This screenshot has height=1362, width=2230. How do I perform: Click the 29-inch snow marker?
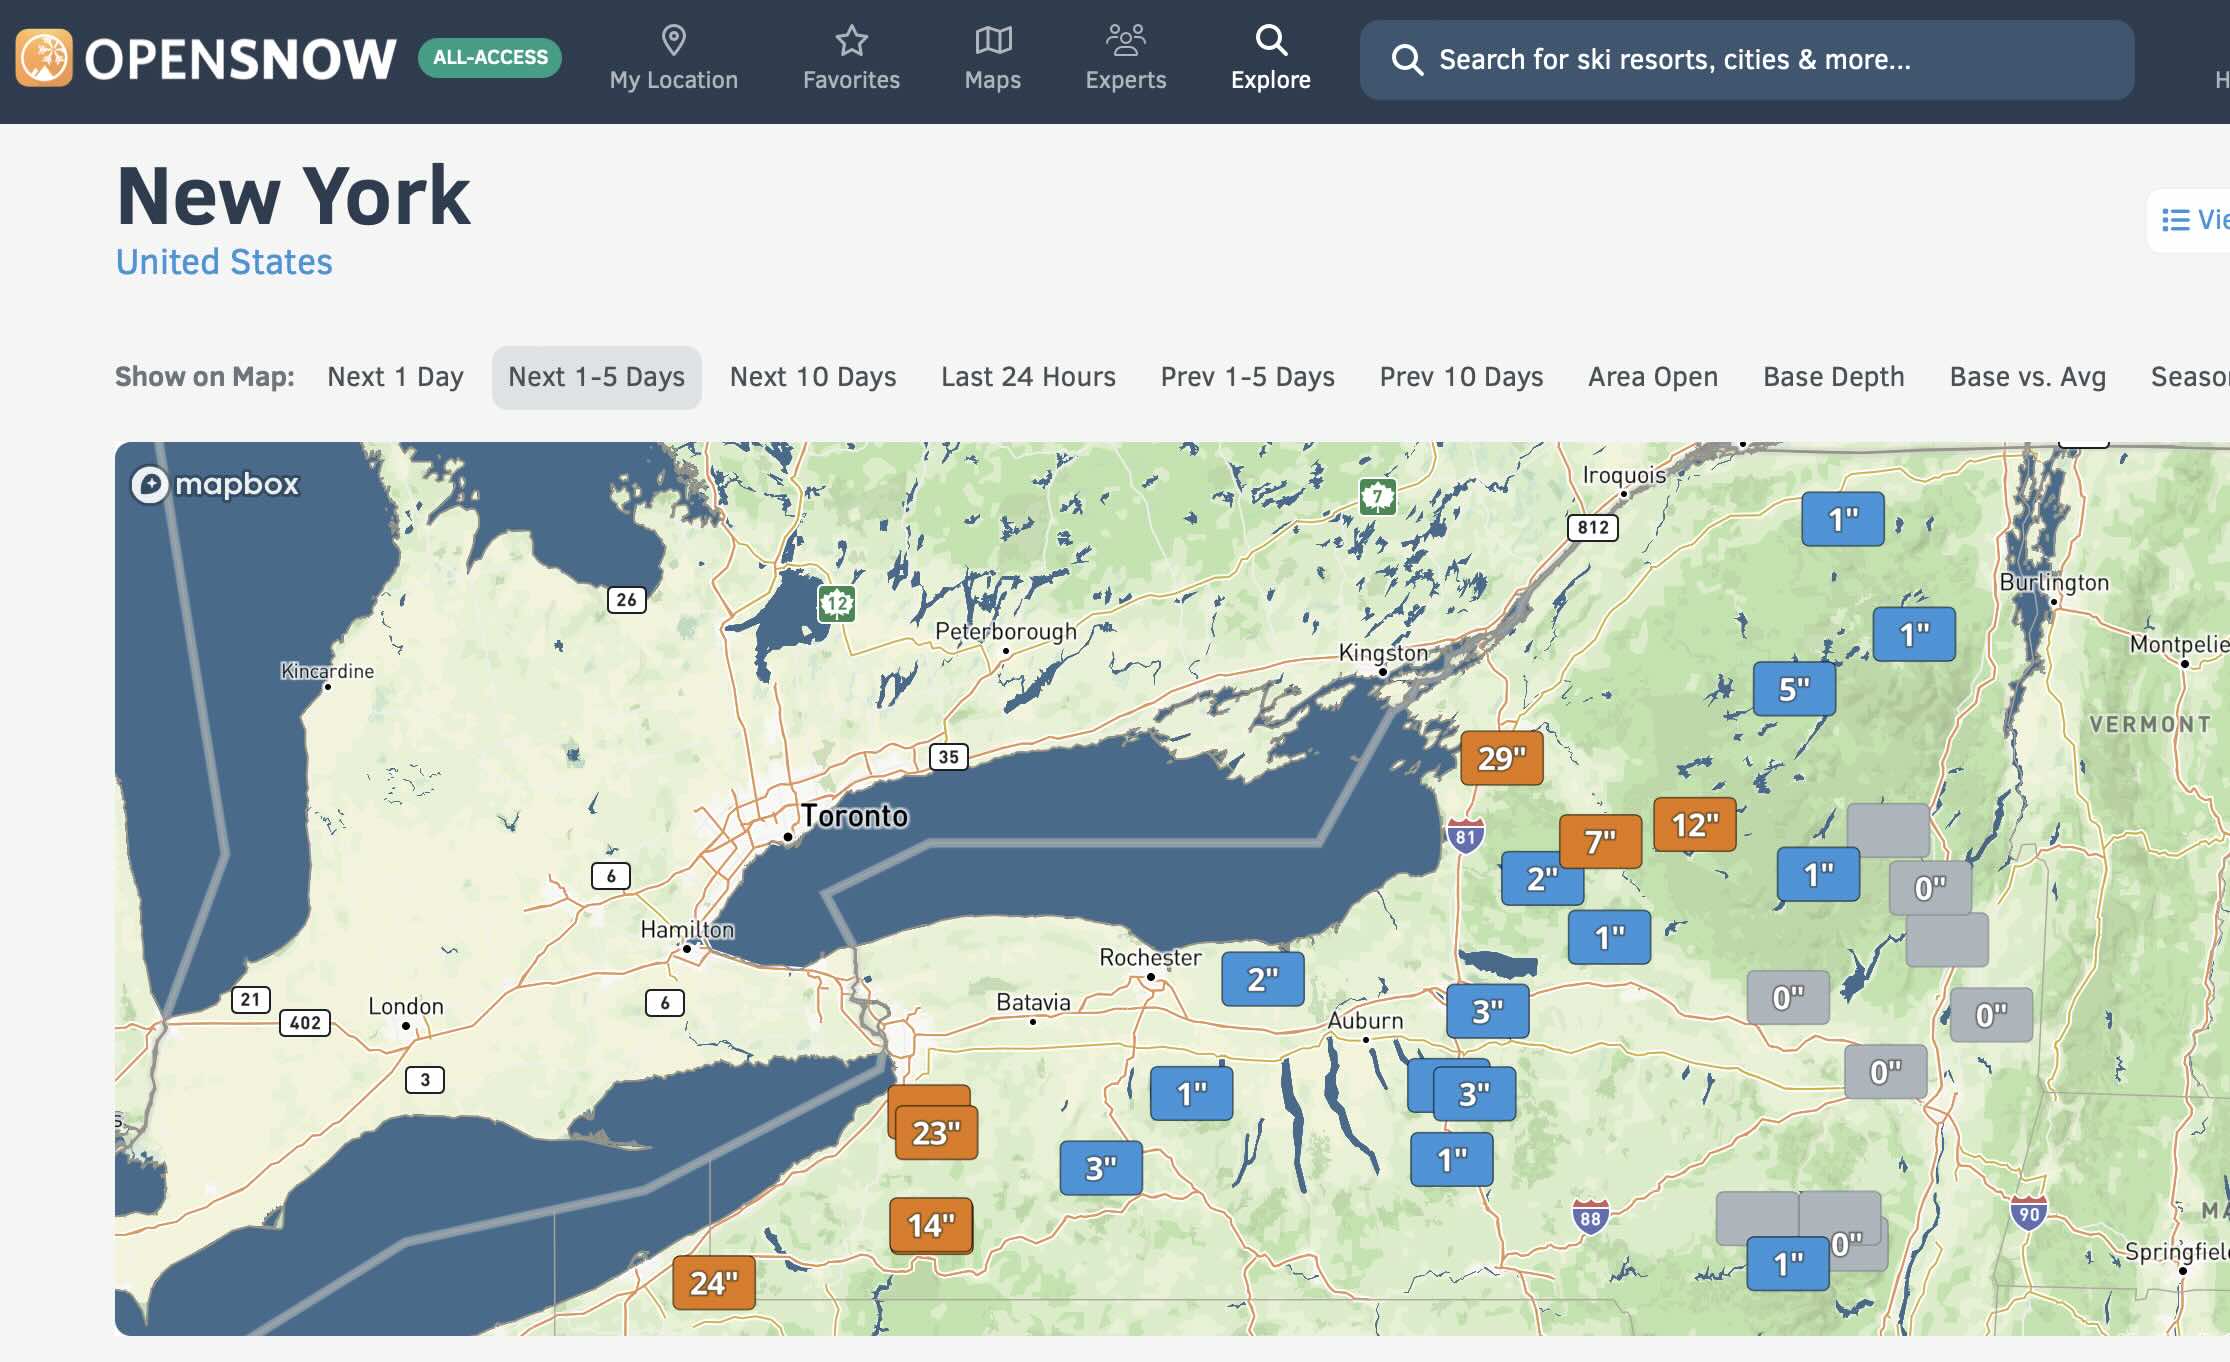point(1497,758)
